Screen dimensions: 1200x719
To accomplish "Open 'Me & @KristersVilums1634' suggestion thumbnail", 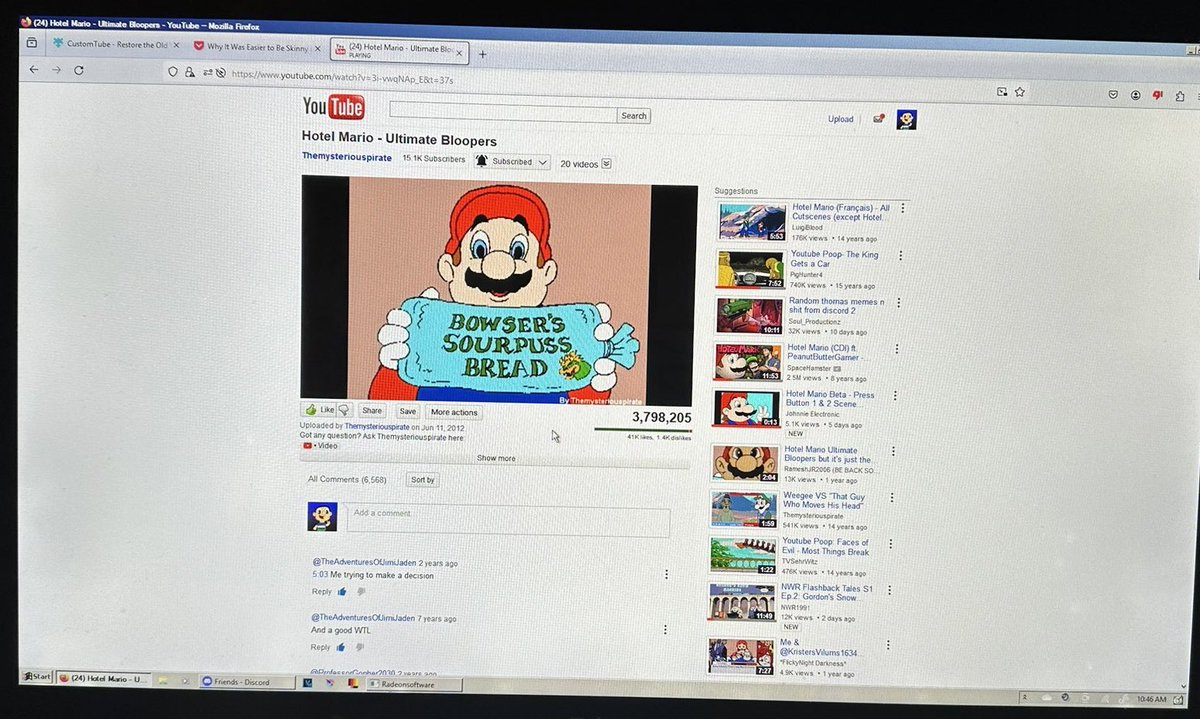I will pyautogui.click(x=741, y=655).
